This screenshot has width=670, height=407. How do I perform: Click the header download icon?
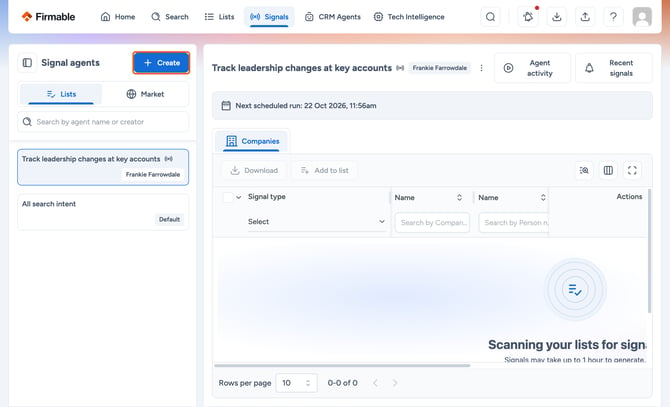pos(556,17)
